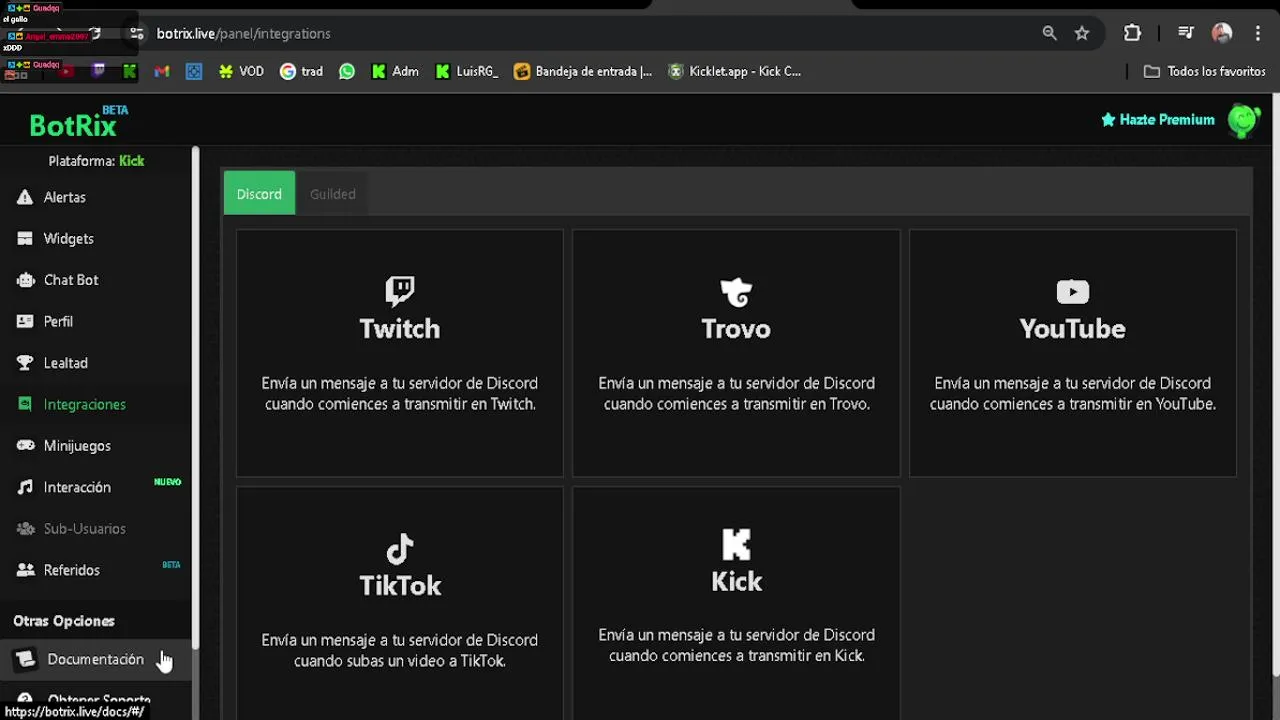
Task: Click the Perfil menu item label
Action: [58, 322]
